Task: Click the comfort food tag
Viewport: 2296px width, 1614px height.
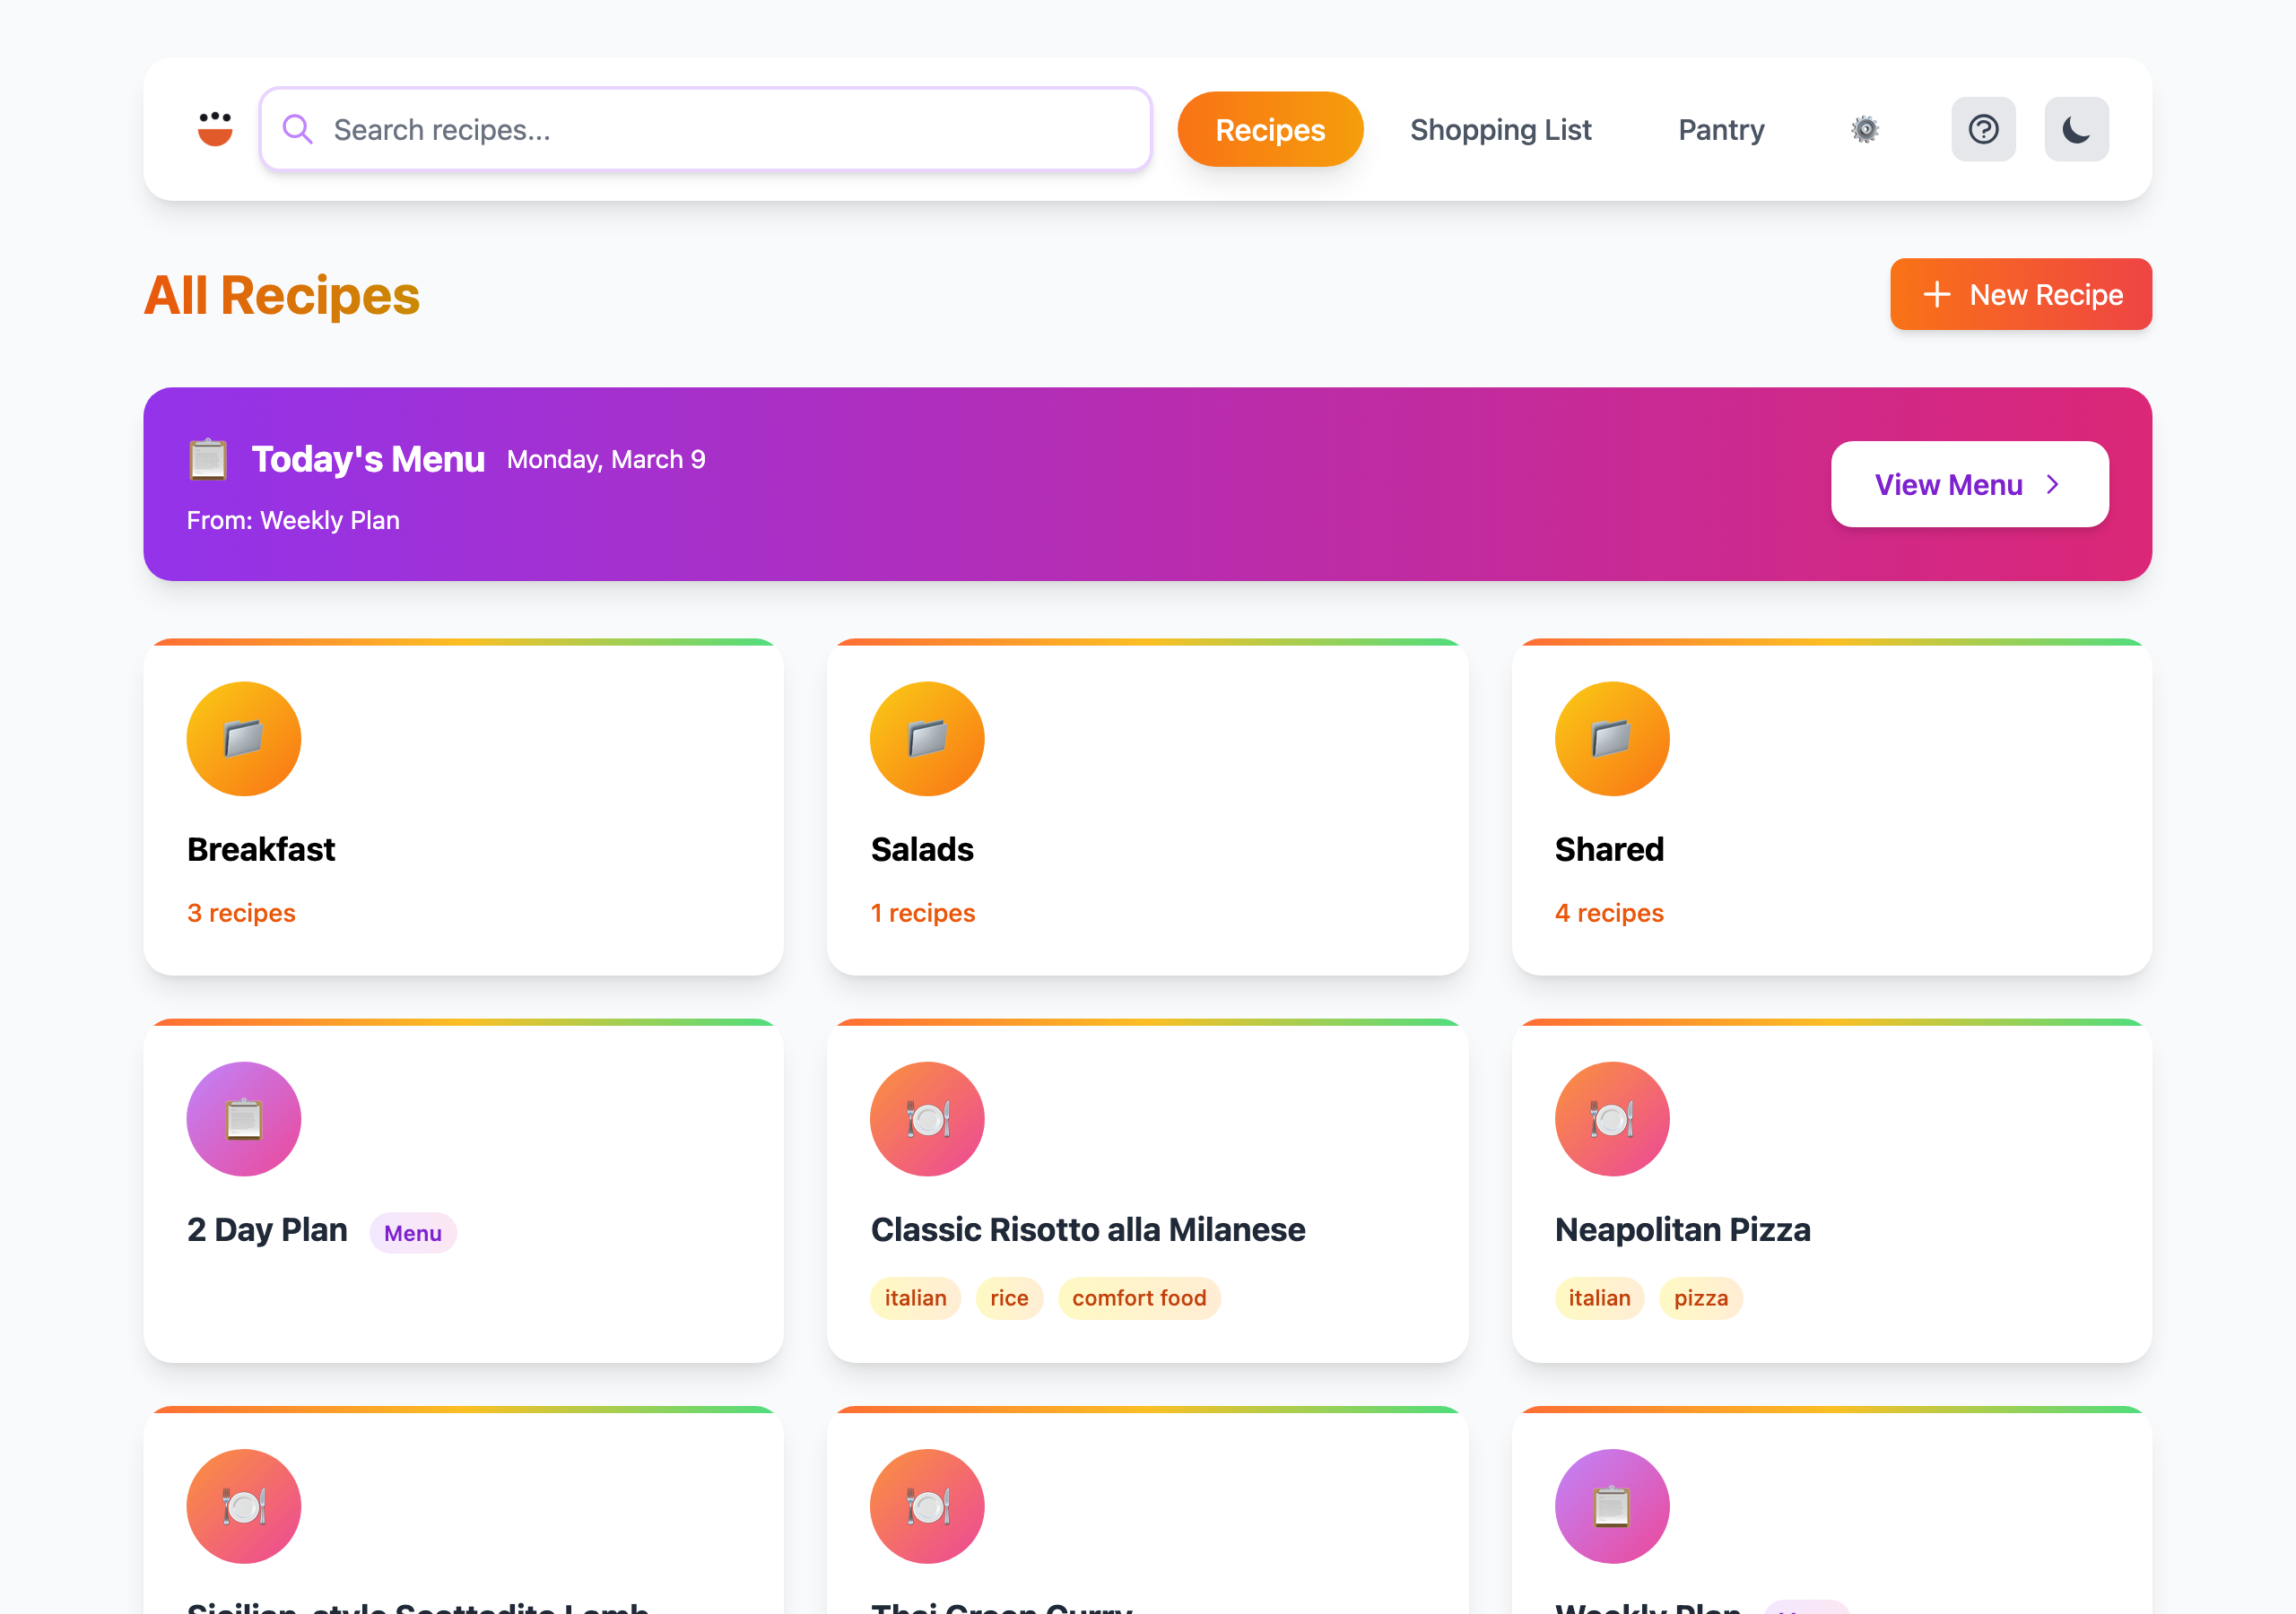Action: tap(1138, 1298)
